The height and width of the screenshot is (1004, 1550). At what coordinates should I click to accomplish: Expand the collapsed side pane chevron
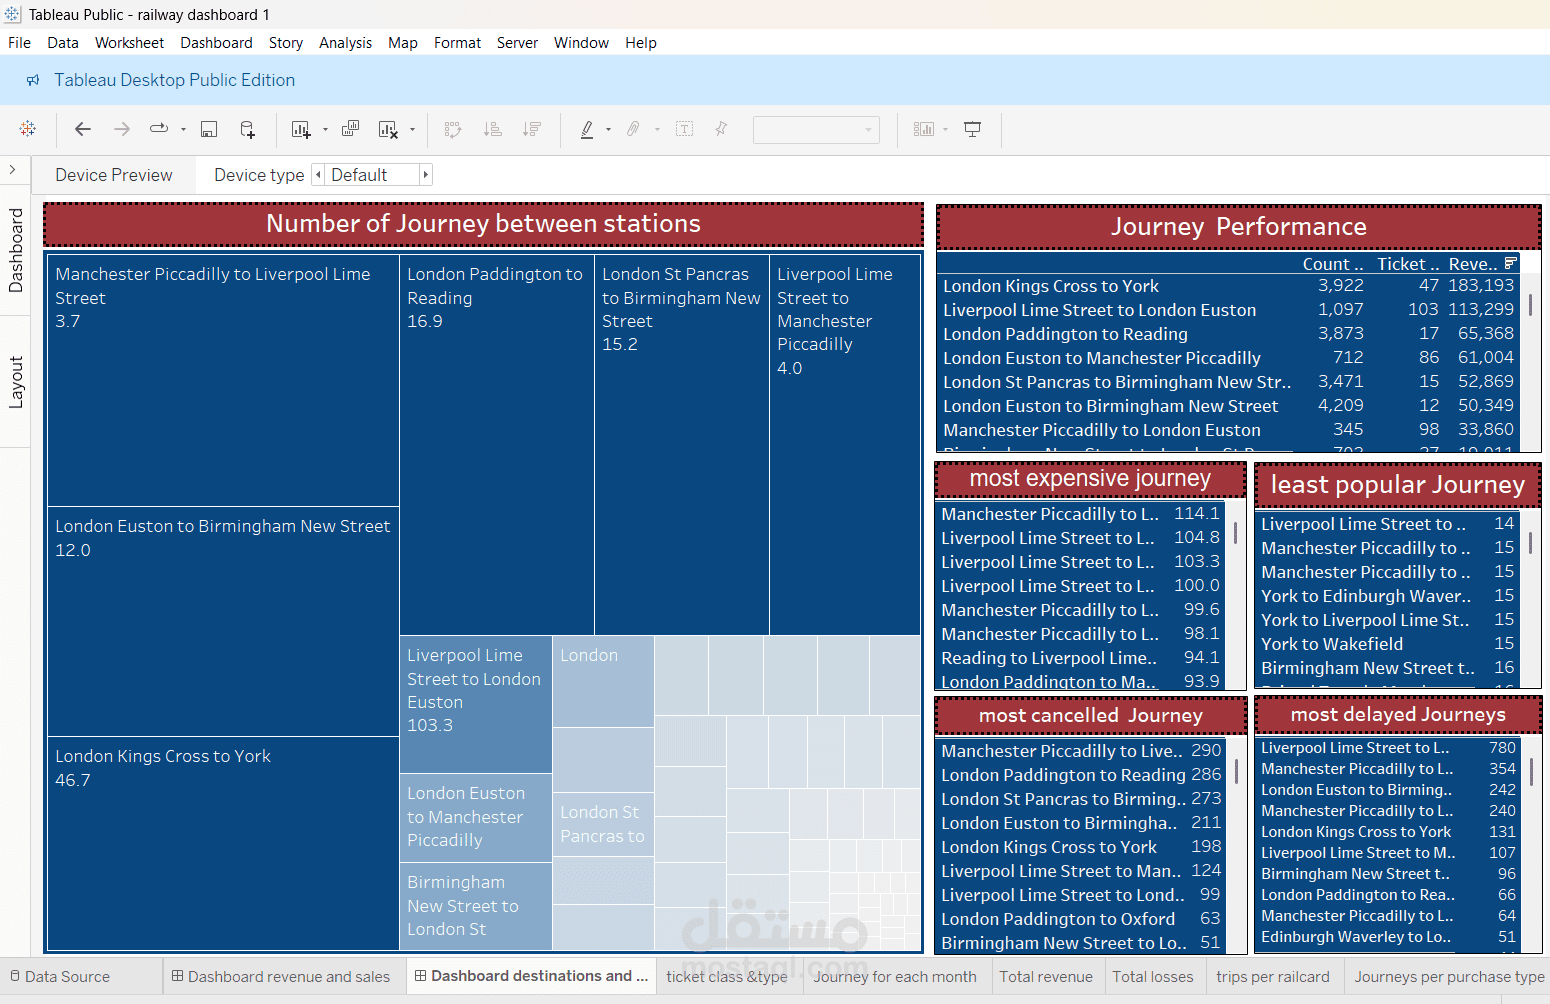click(x=12, y=170)
